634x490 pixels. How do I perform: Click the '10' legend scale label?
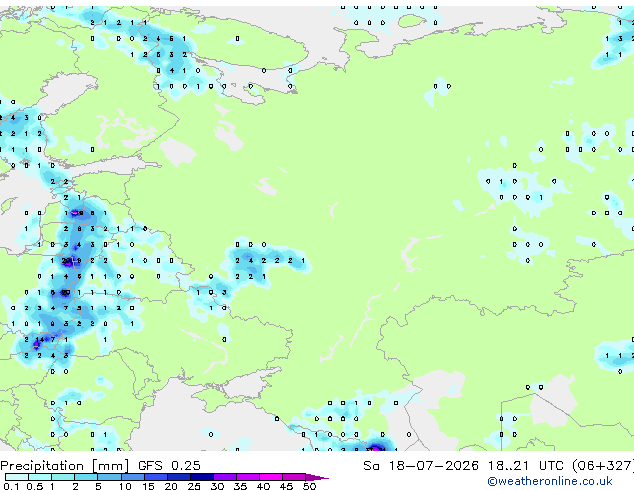click(x=125, y=486)
